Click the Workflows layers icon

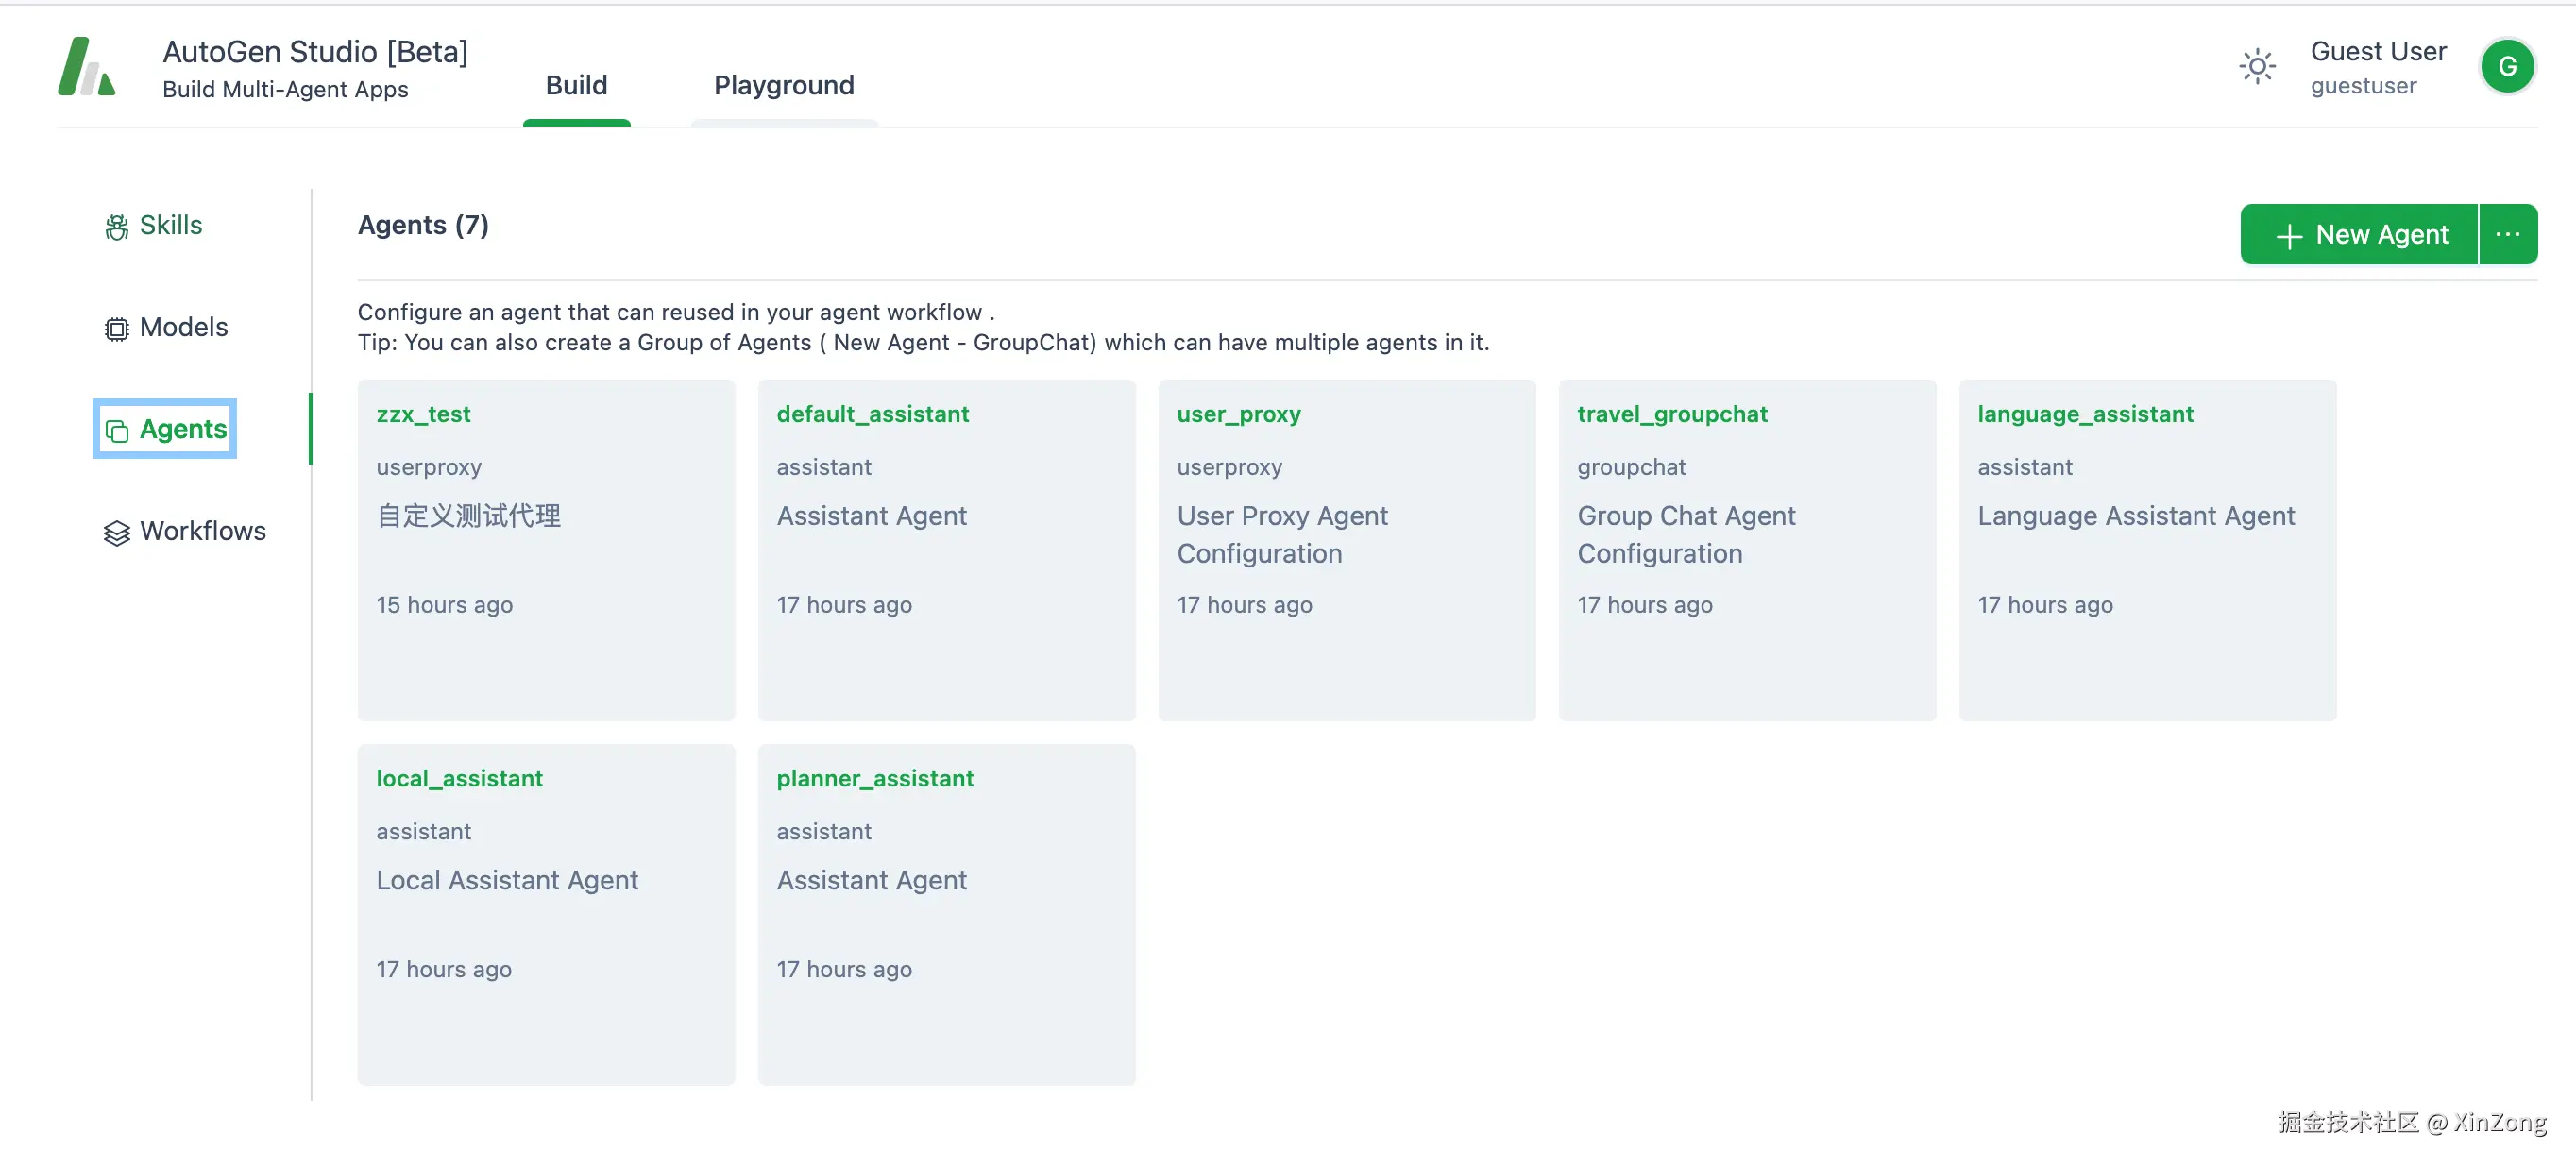point(117,533)
